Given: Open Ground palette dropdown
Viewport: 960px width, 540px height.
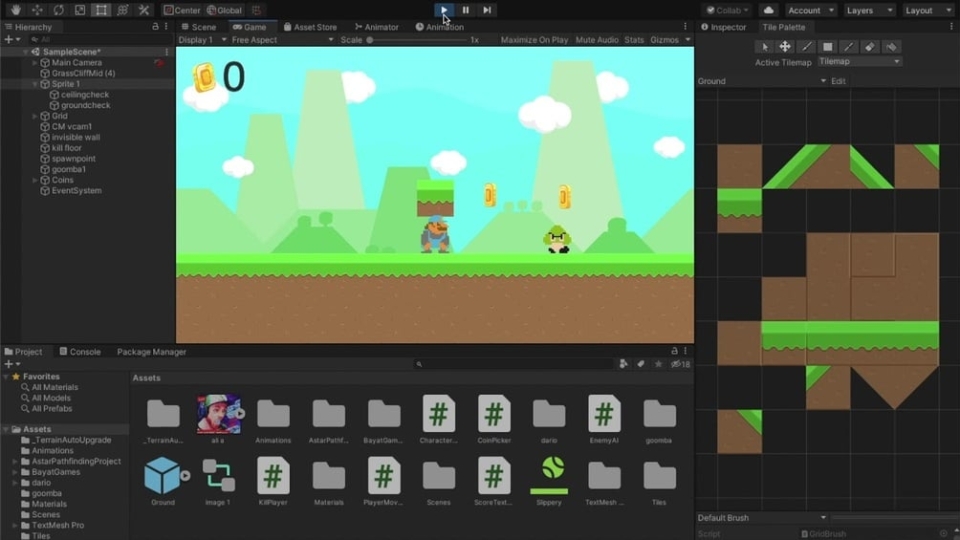Looking at the screenshot, I should [x=762, y=81].
